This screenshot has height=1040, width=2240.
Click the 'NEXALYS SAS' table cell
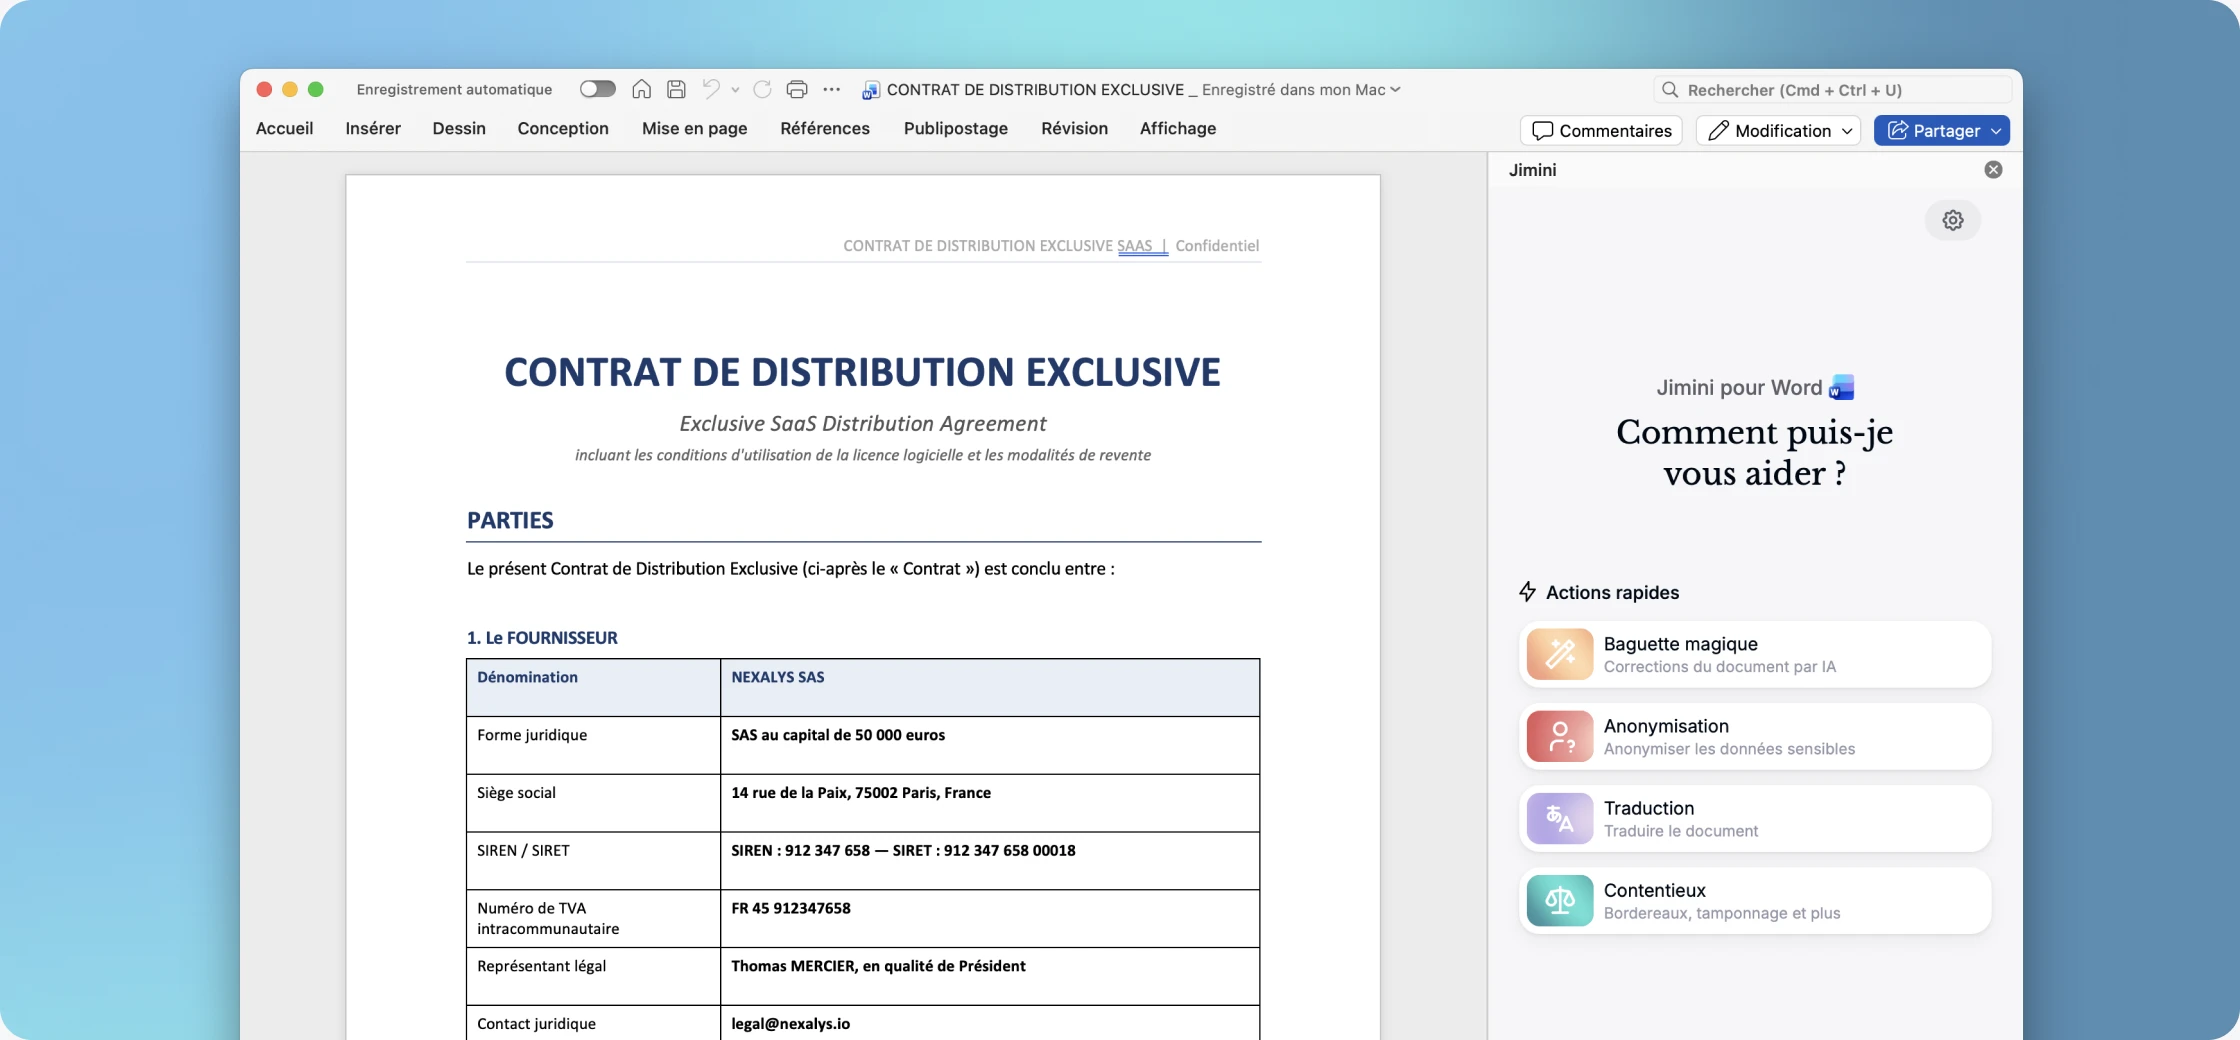[990, 687]
